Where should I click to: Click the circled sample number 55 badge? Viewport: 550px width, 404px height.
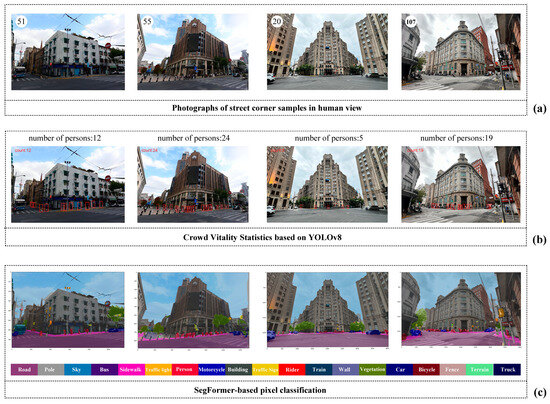(x=147, y=22)
